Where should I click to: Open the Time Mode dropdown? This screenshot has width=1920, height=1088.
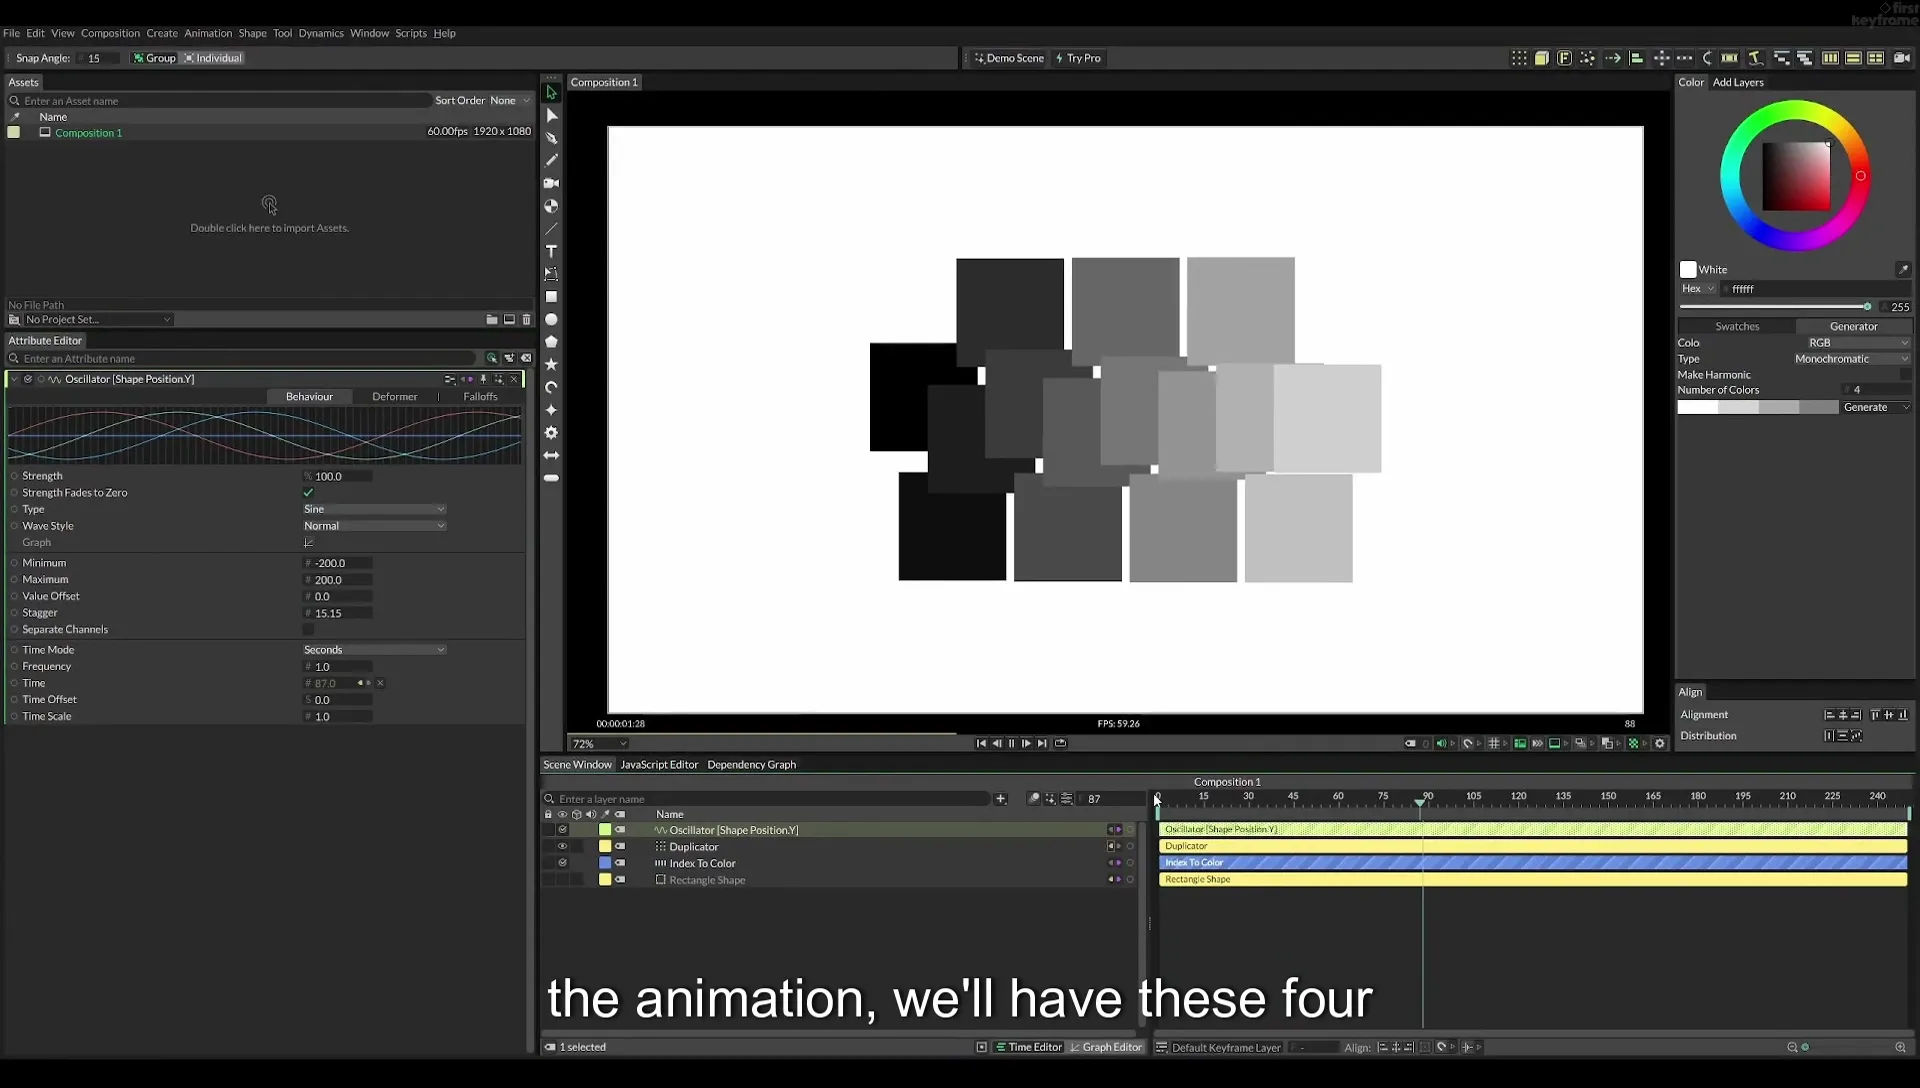[x=374, y=650]
